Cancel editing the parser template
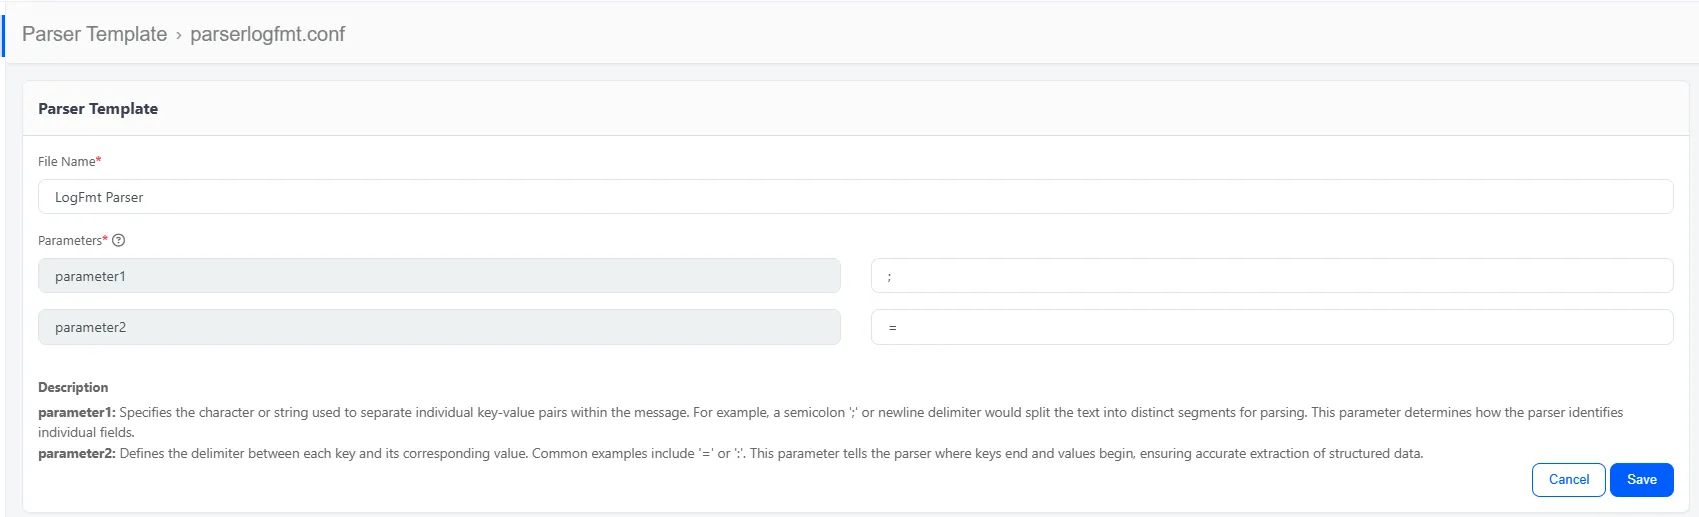This screenshot has height=517, width=1699. (x=1568, y=480)
